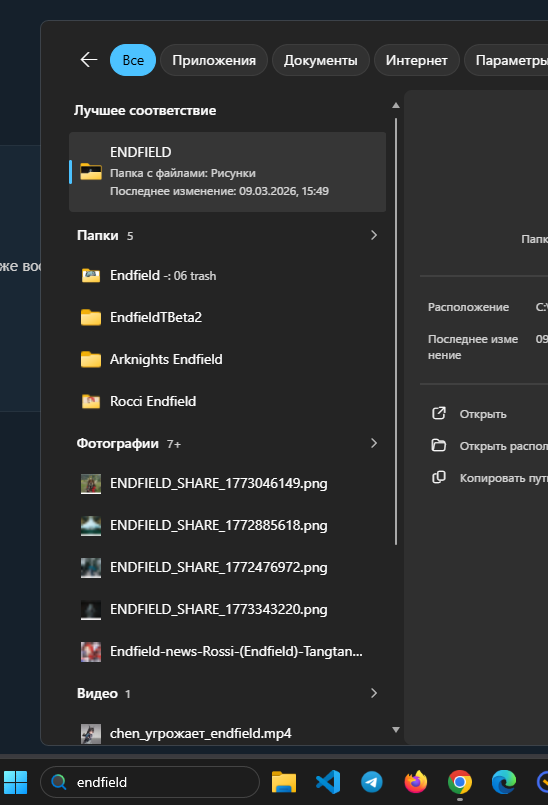The height and width of the screenshot is (805, 548).
Task: Go back with the left arrow icon
Action: click(x=89, y=60)
